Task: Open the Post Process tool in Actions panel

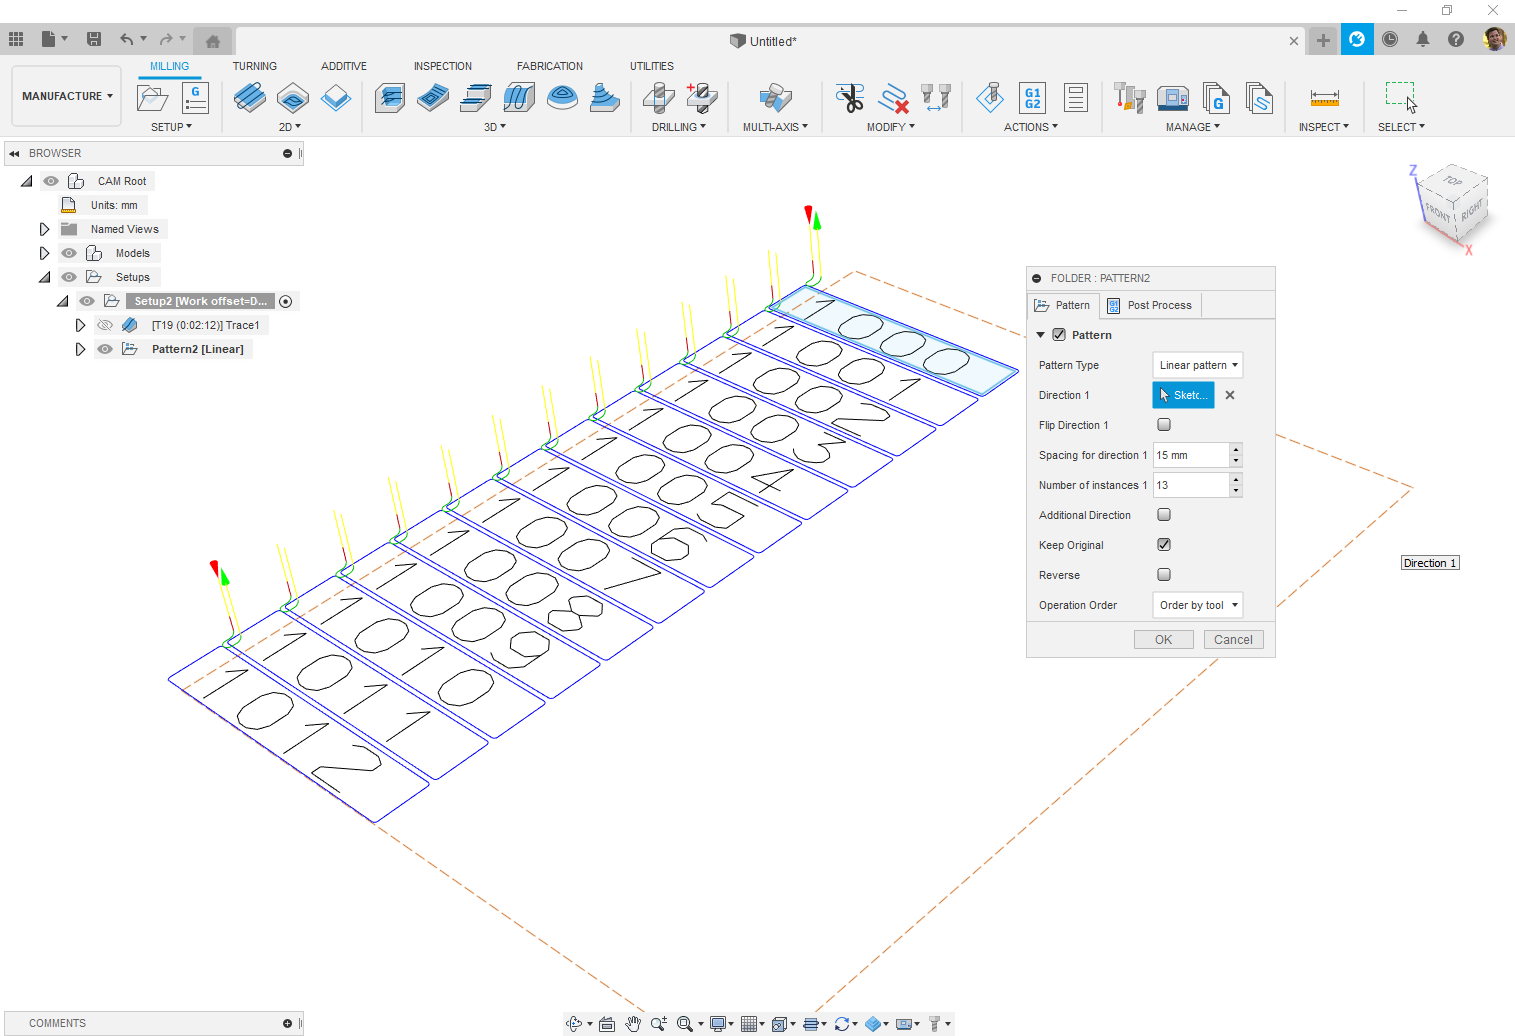Action: (x=1031, y=98)
